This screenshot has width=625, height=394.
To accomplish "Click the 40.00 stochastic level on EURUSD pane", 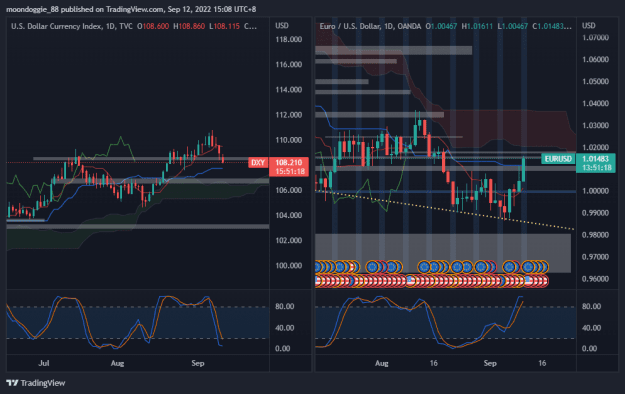I will tap(592, 328).
